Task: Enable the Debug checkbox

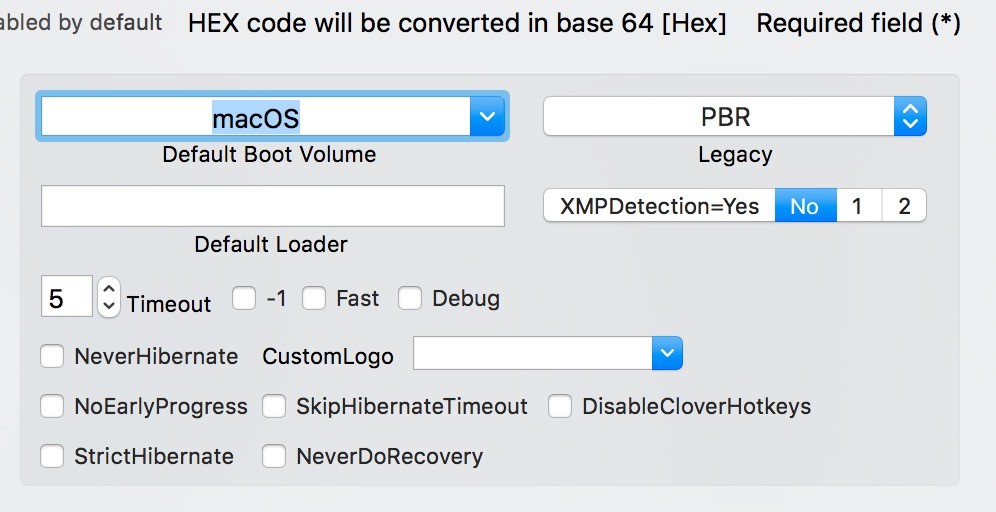Action: point(410,298)
